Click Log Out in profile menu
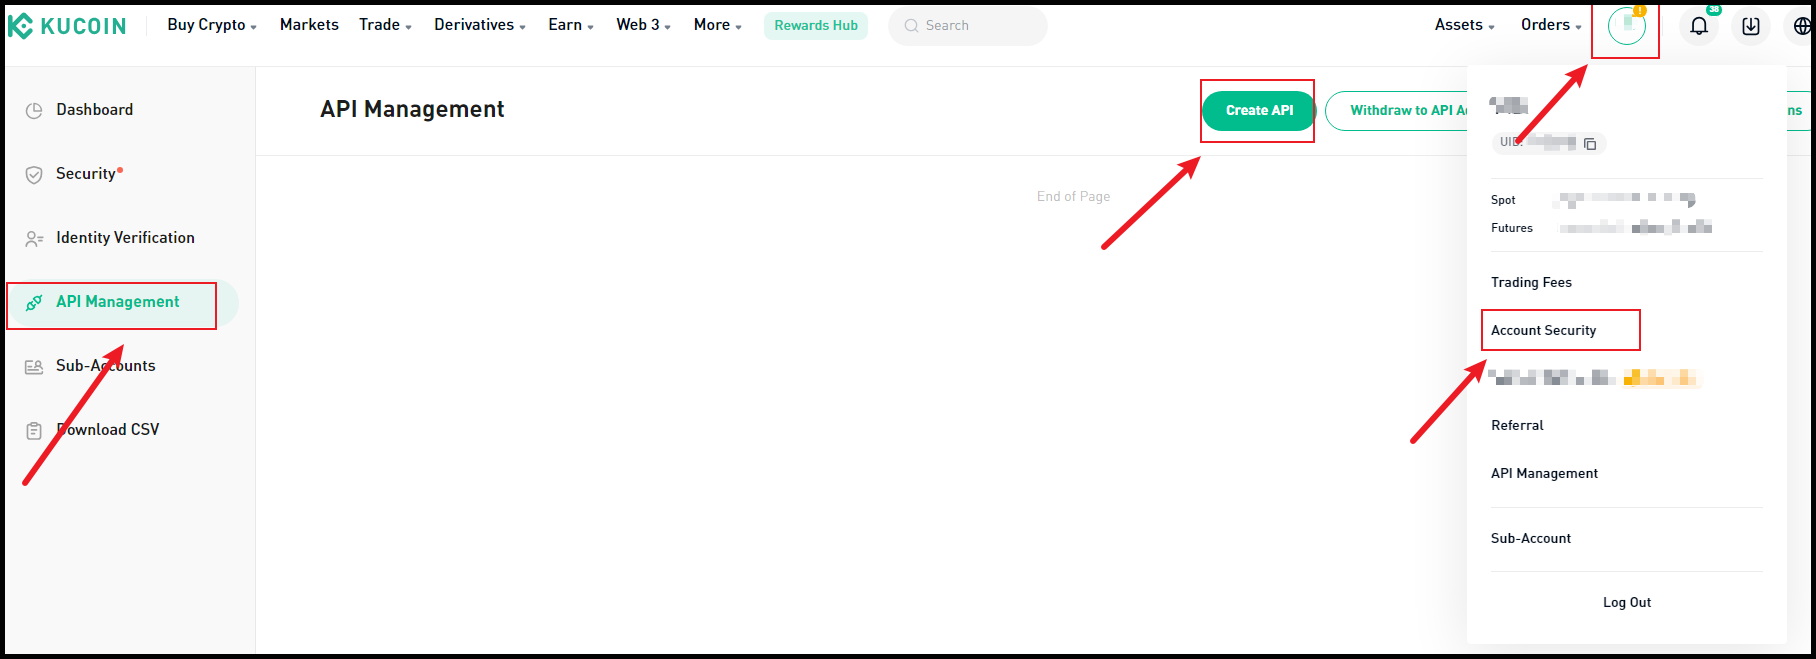The width and height of the screenshot is (1816, 659). click(1626, 602)
